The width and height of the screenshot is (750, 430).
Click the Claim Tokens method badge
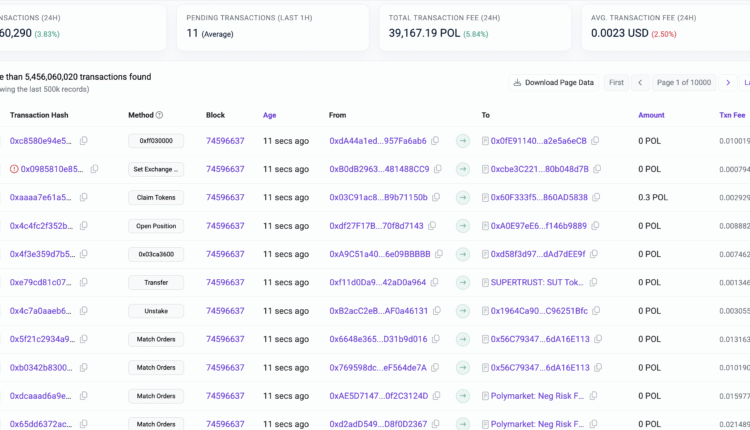point(156,198)
